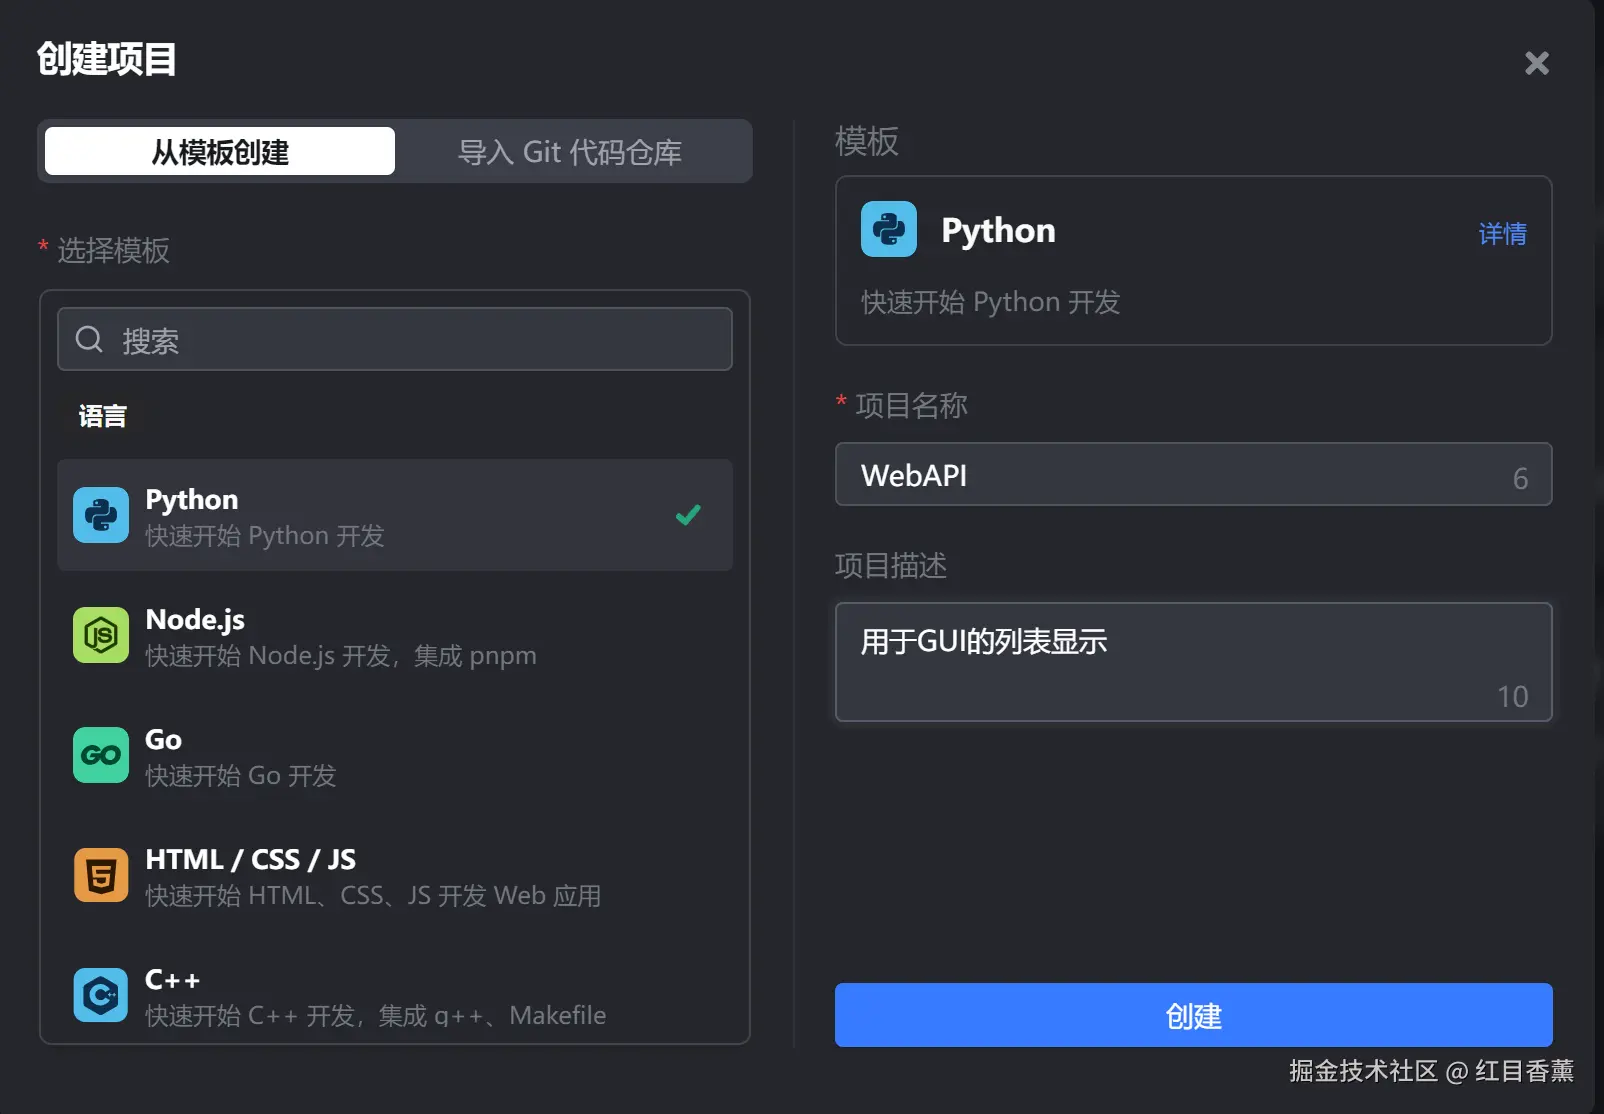
Task: Click the Node.js template icon
Action: (101, 635)
